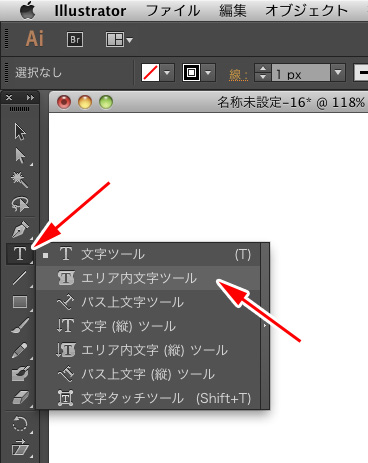Select the Pen tool

pos(20,230)
